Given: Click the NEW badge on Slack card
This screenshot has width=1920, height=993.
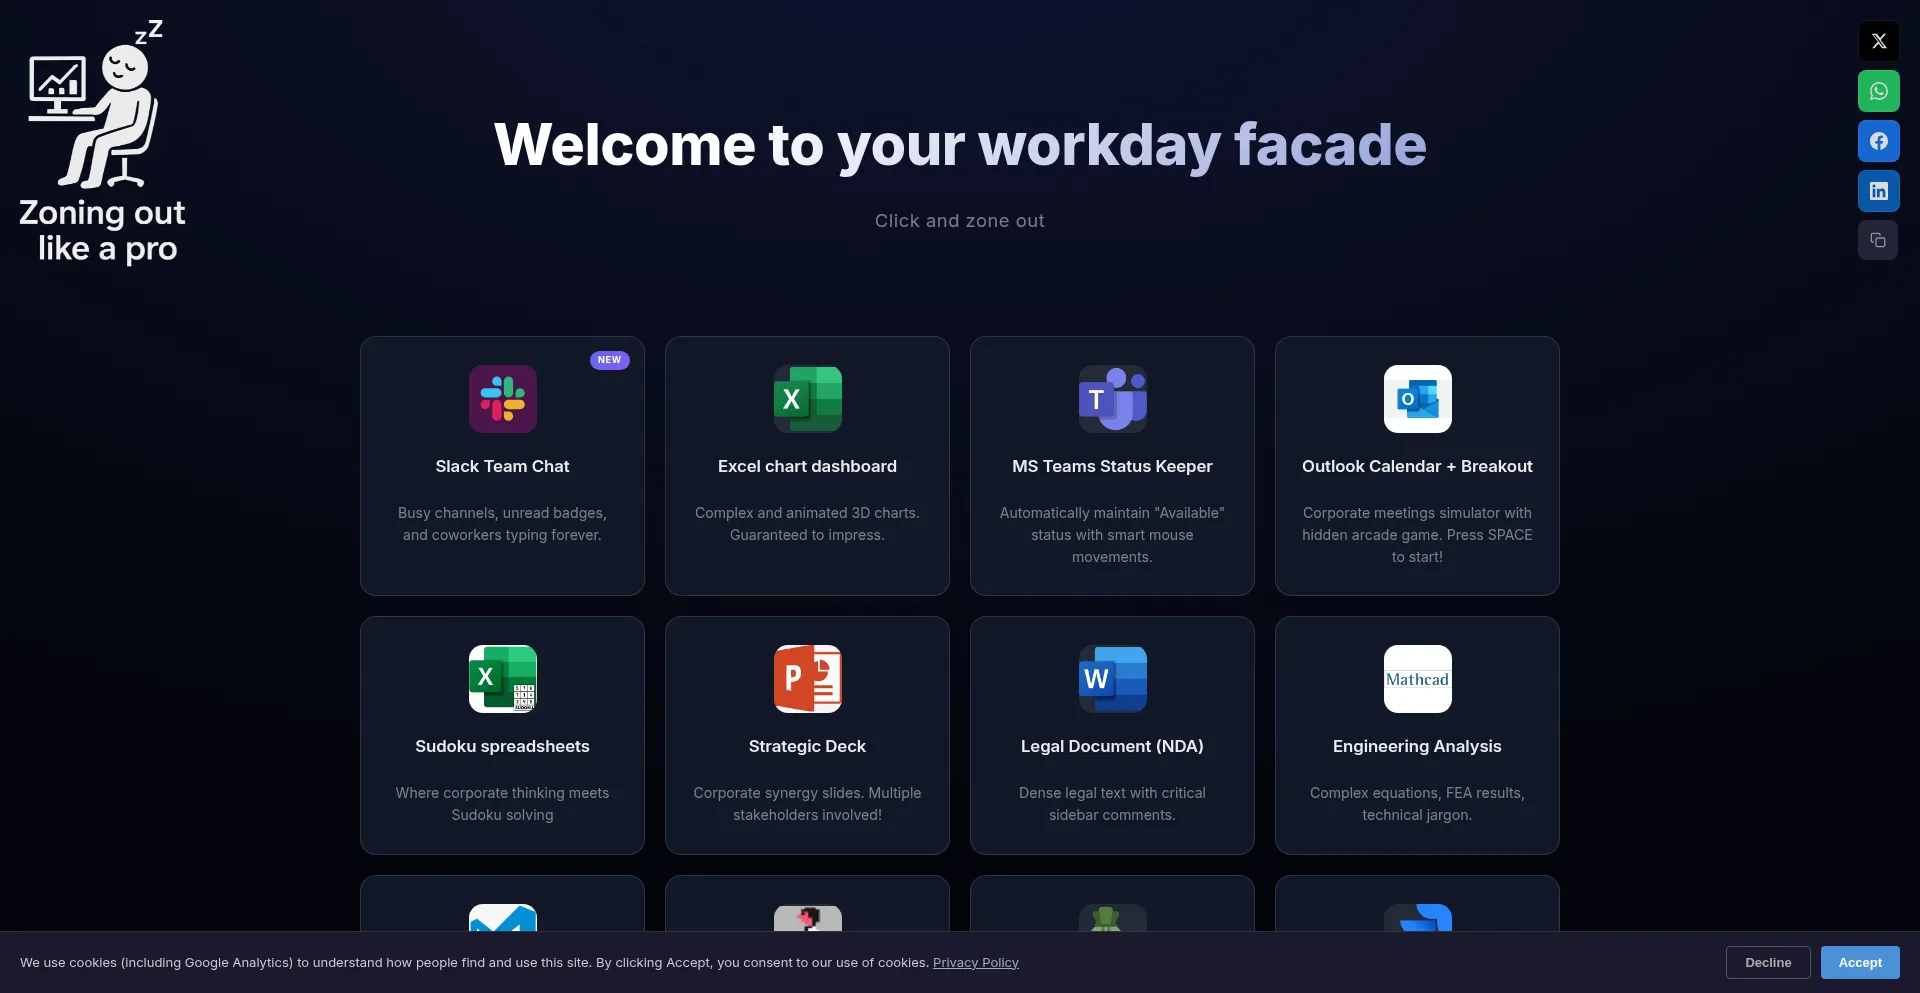Looking at the screenshot, I should tap(610, 360).
